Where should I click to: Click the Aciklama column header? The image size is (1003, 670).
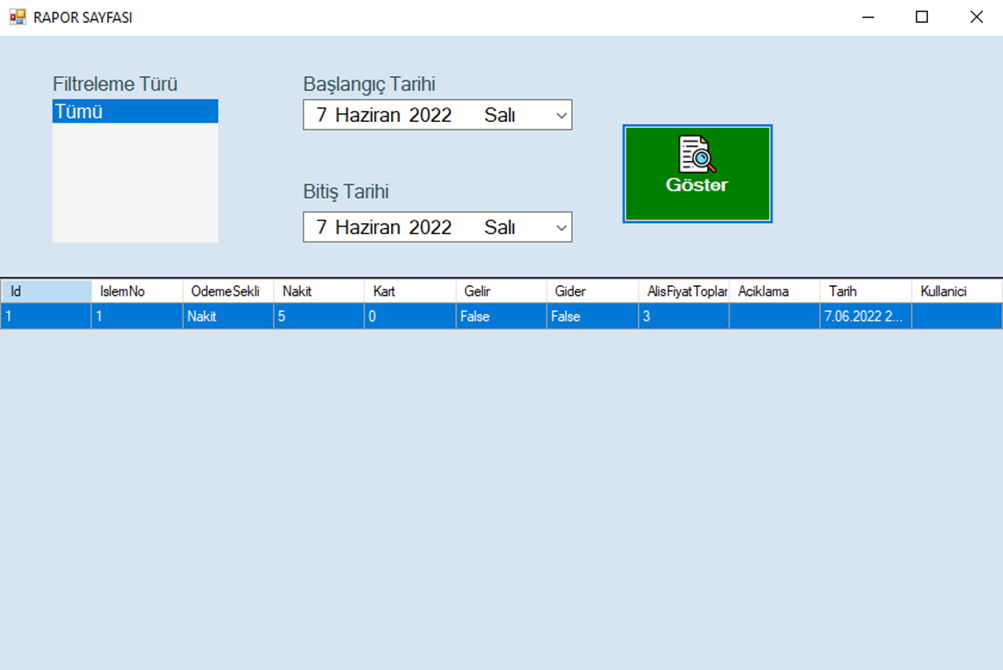point(775,291)
